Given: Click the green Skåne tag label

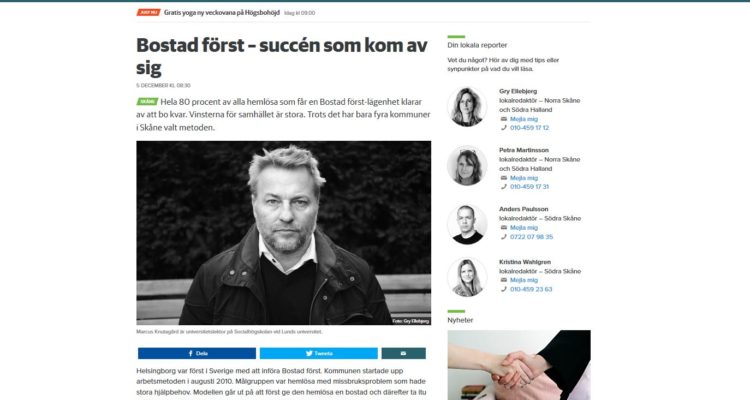Looking at the screenshot, I should pyautogui.click(x=147, y=101).
